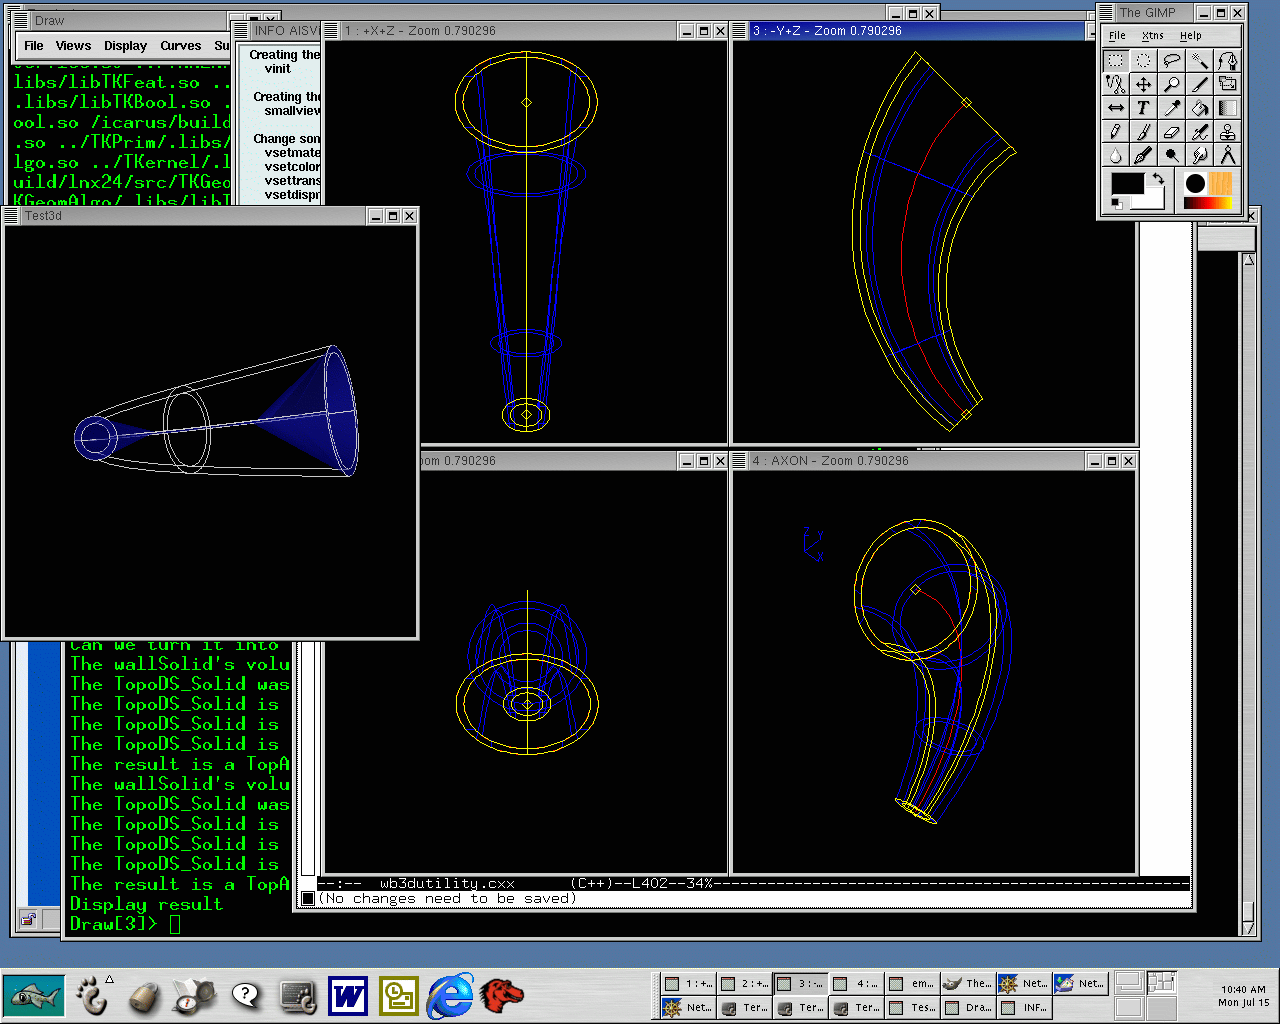Image resolution: width=1280 pixels, height=1024 pixels.
Task: Select the Ellipse Select tool in GIMP
Action: coord(1143,60)
